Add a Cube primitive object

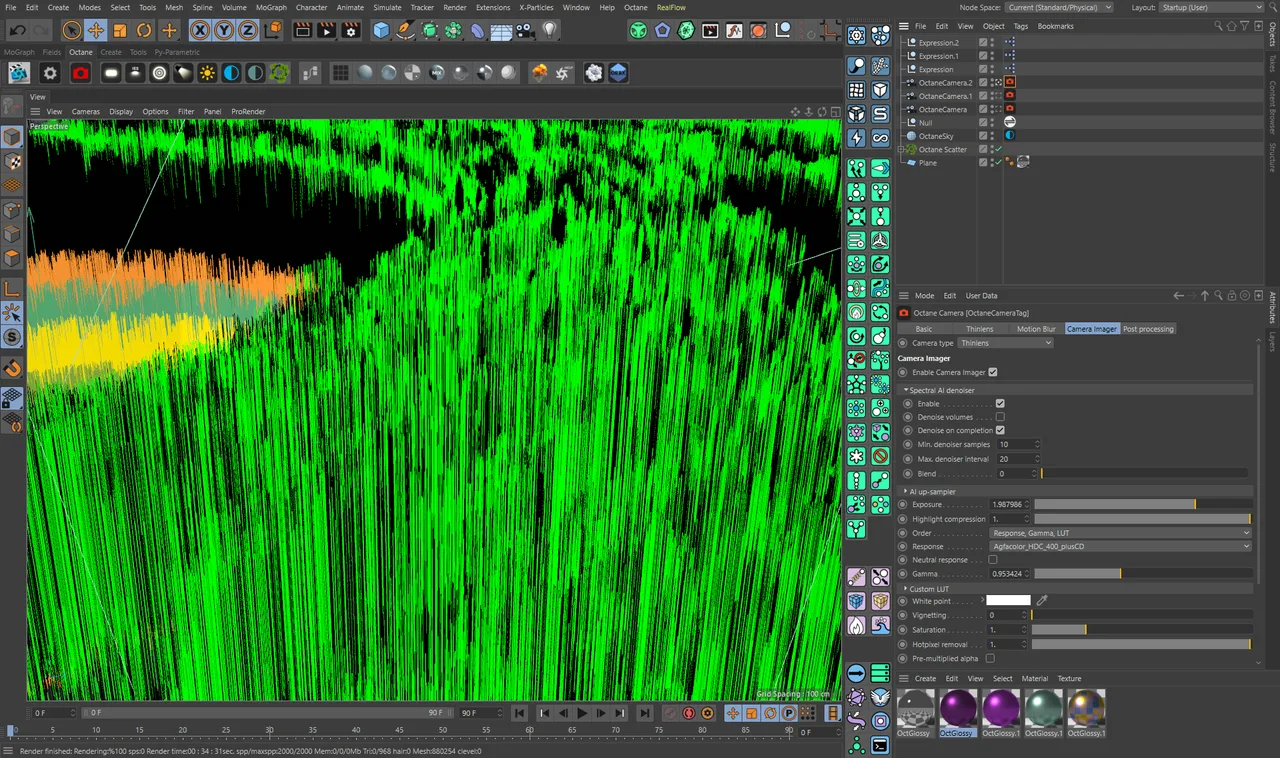[381, 31]
